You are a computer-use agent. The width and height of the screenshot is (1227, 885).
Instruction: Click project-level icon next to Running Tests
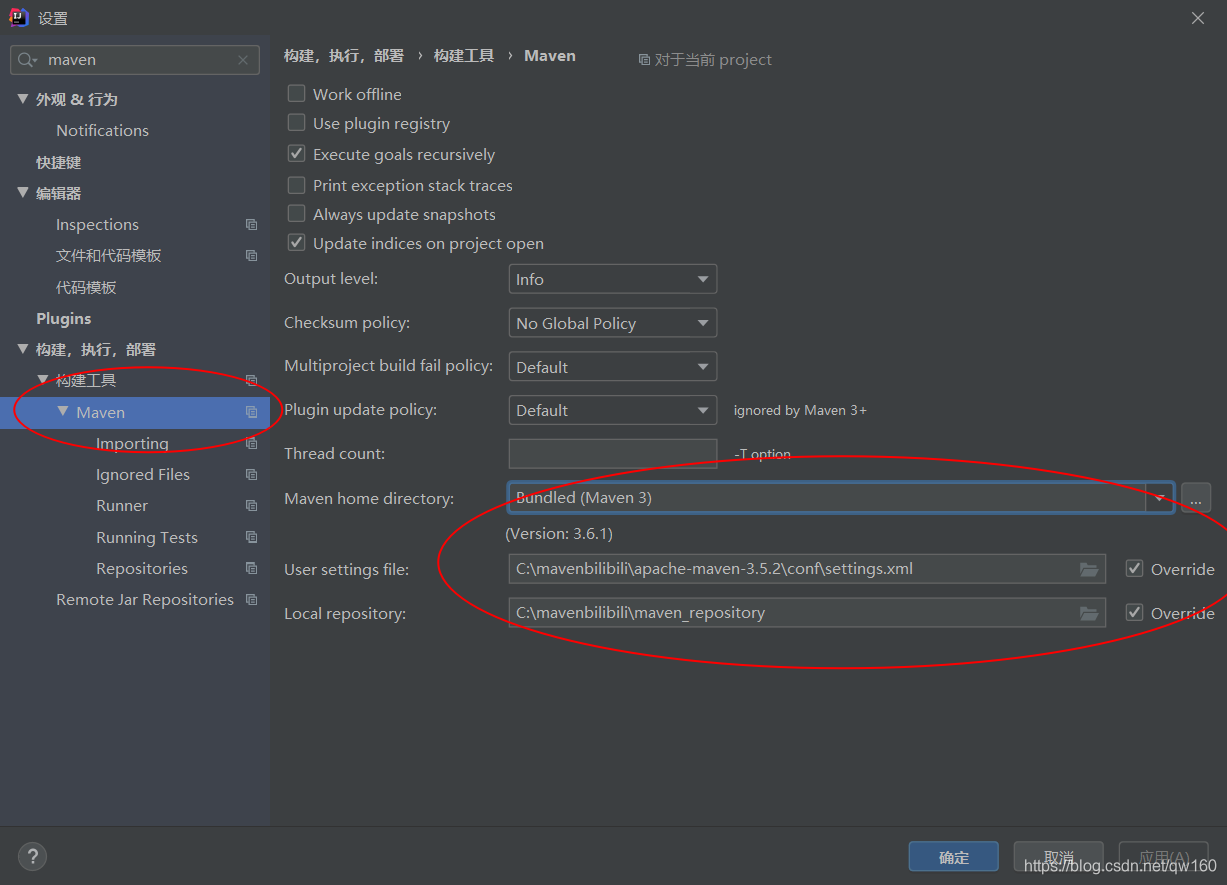pyautogui.click(x=251, y=537)
